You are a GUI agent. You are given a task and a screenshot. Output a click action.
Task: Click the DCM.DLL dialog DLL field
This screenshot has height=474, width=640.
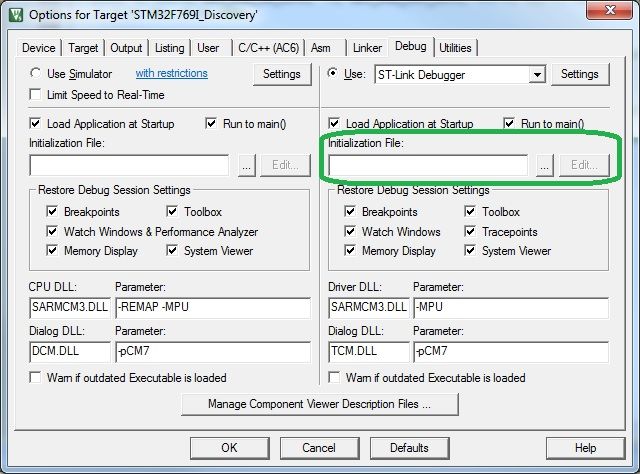[70, 352]
